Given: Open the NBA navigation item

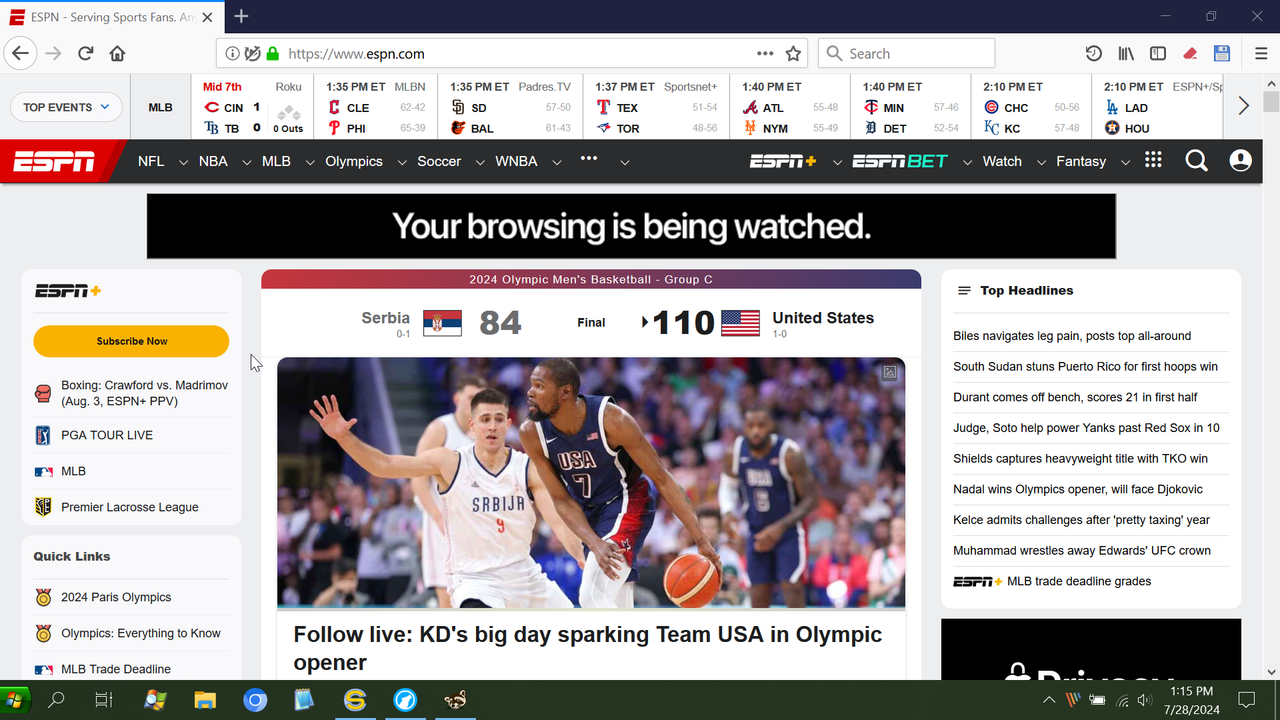Looking at the screenshot, I should click(x=213, y=161).
